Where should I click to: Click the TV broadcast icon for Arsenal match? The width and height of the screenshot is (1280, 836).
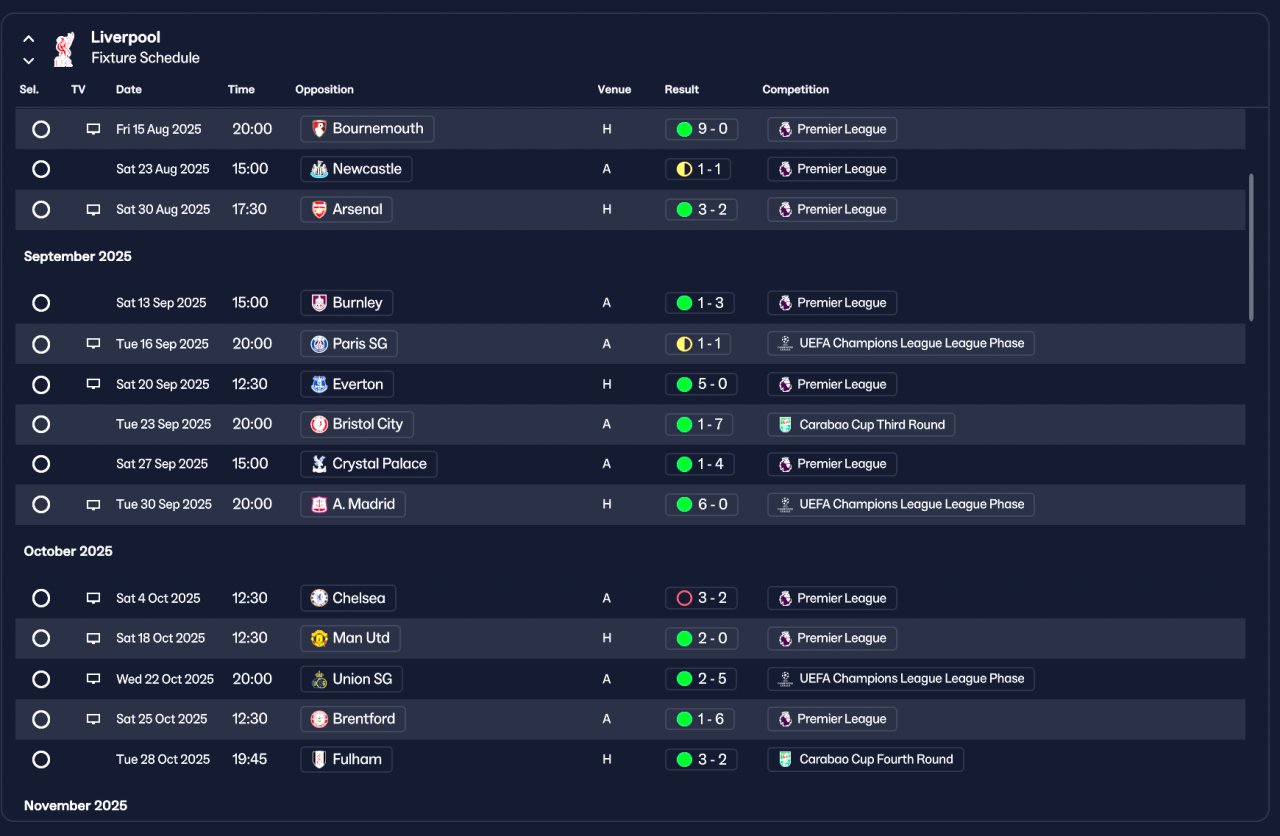tap(93, 210)
